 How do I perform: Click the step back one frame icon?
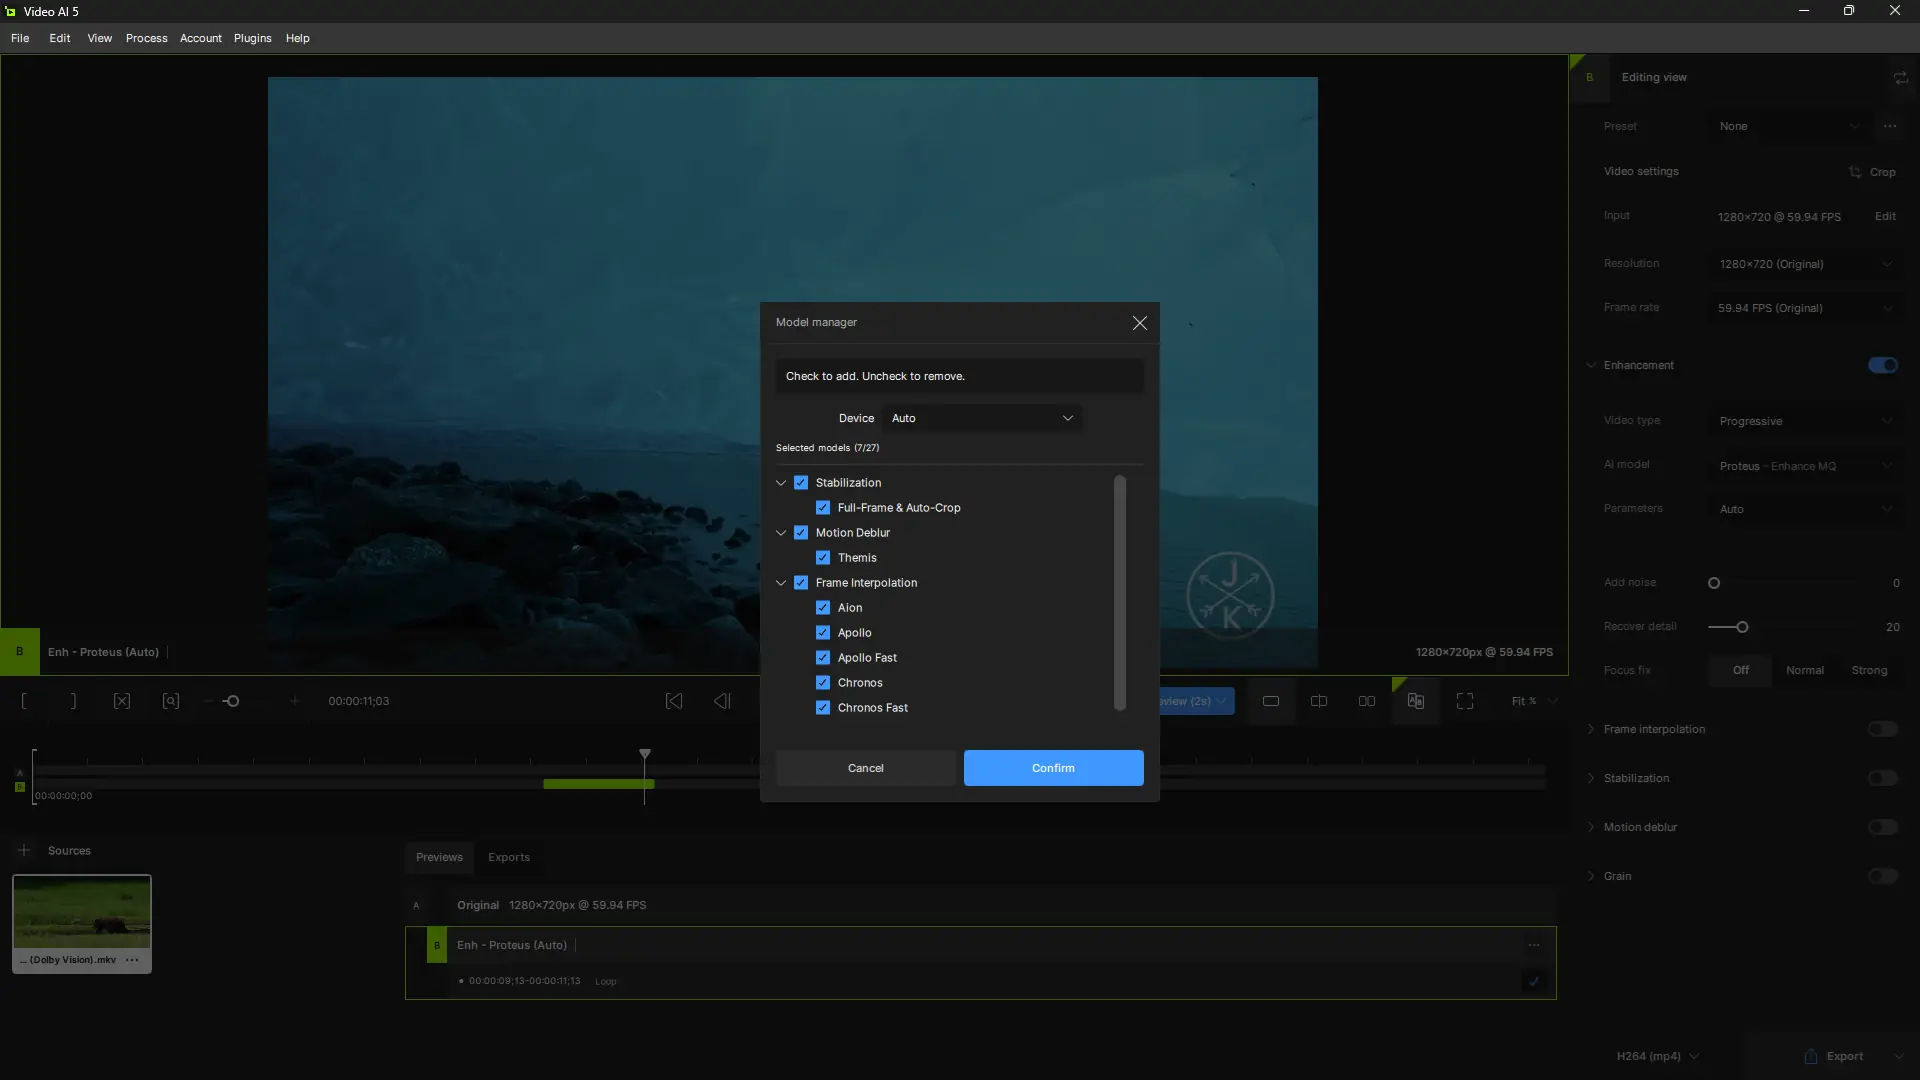coord(722,701)
